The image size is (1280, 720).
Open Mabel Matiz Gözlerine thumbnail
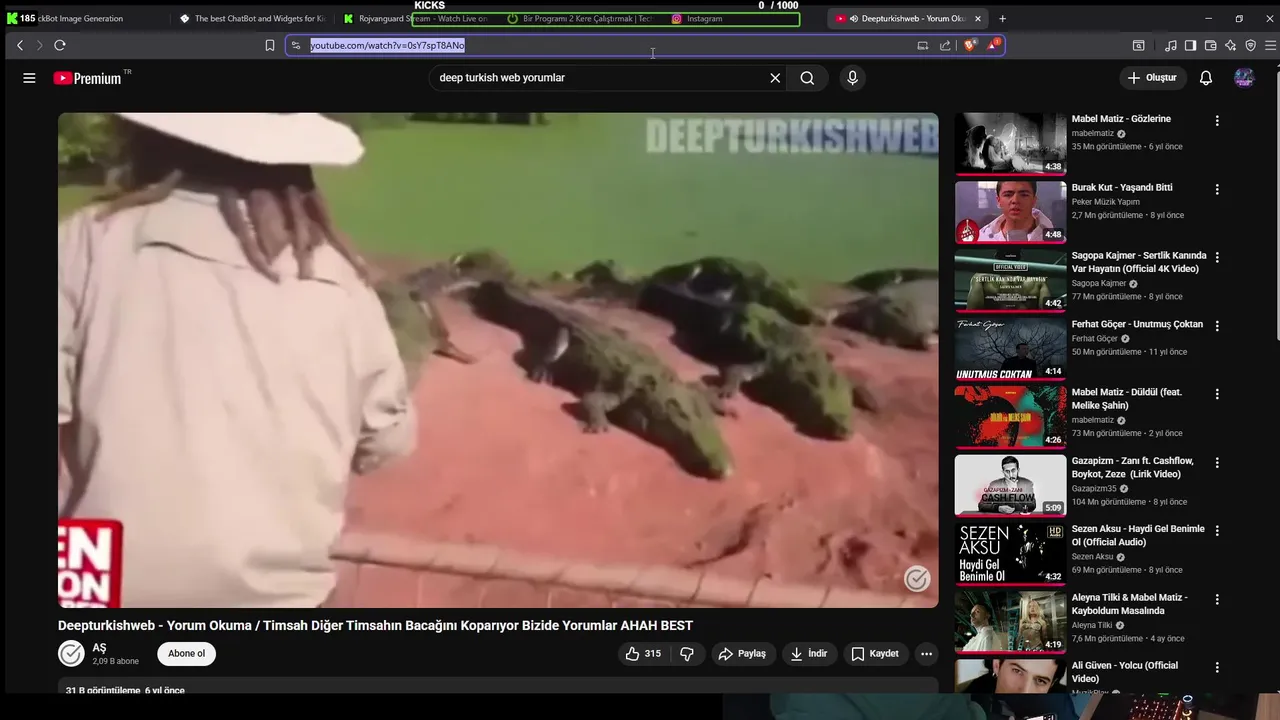pos(1010,144)
